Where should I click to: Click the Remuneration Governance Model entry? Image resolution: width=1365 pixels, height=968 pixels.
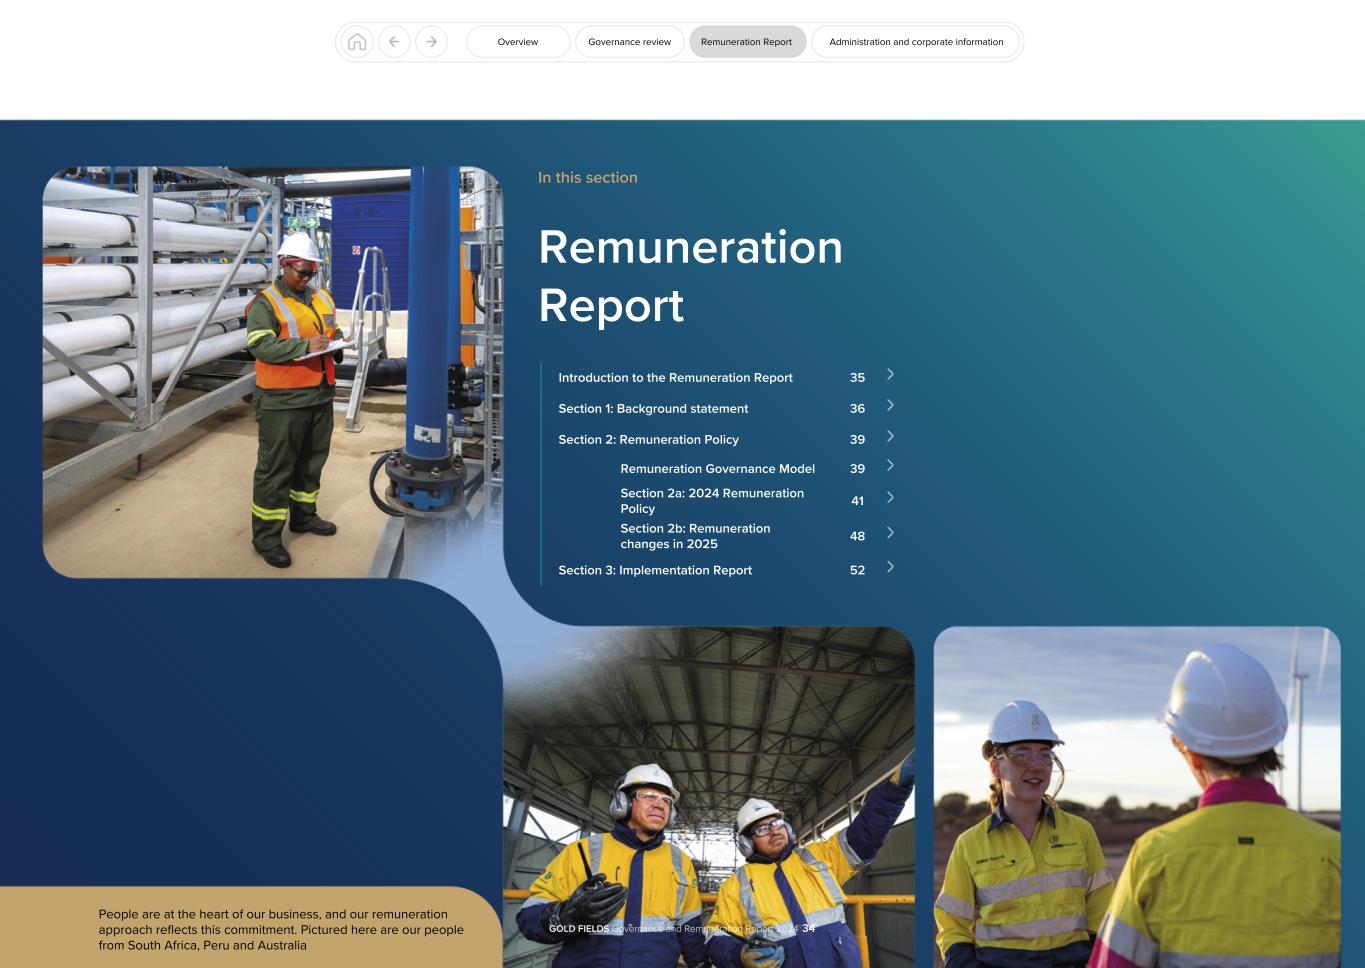coord(718,468)
